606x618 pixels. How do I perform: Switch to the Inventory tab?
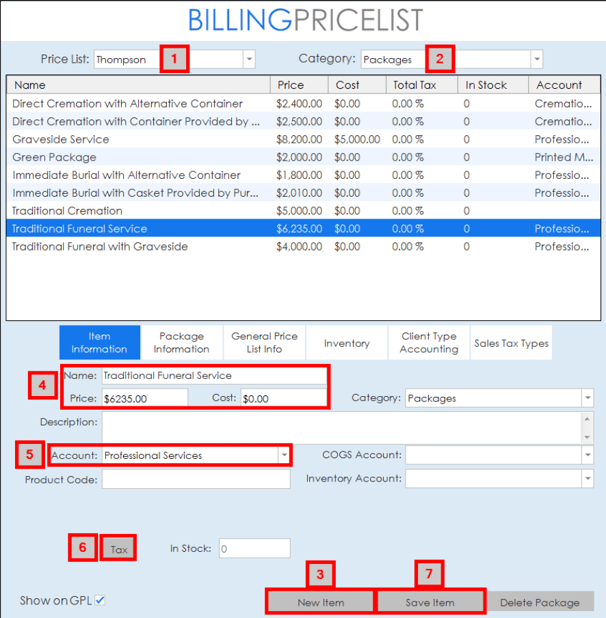click(x=346, y=343)
